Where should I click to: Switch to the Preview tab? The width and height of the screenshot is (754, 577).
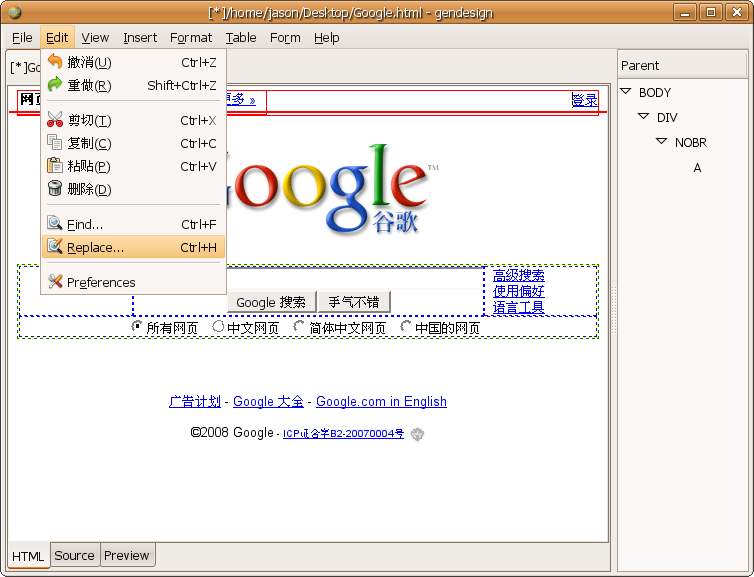[x=127, y=555]
